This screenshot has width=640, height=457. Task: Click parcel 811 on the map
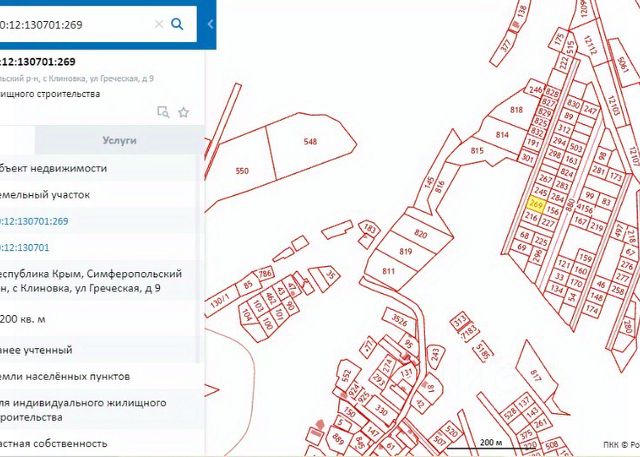pos(389,271)
